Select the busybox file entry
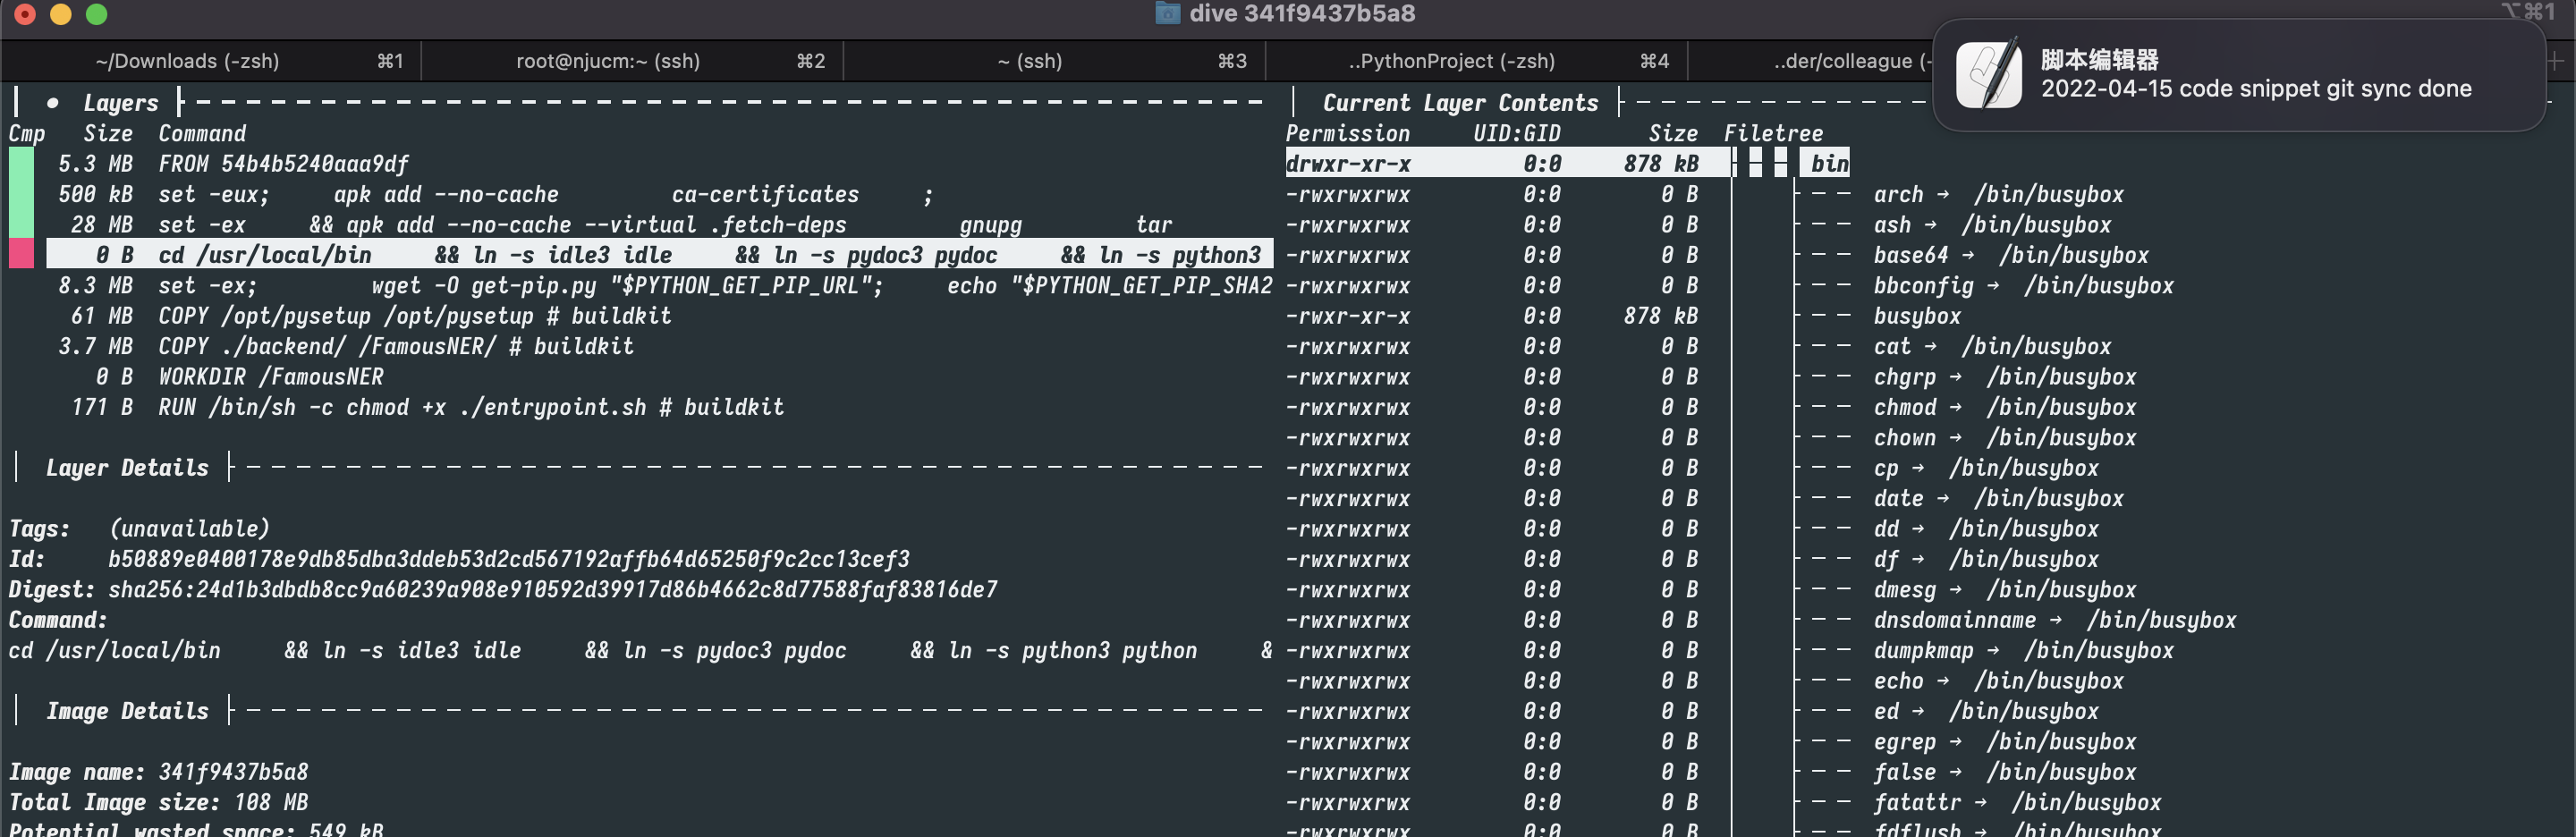Screen dimensions: 2576x837 (x=1916, y=316)
